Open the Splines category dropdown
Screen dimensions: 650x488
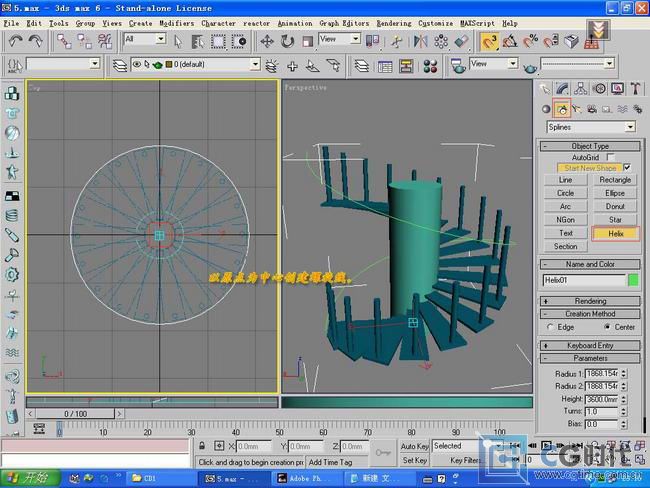coord(630,127)
